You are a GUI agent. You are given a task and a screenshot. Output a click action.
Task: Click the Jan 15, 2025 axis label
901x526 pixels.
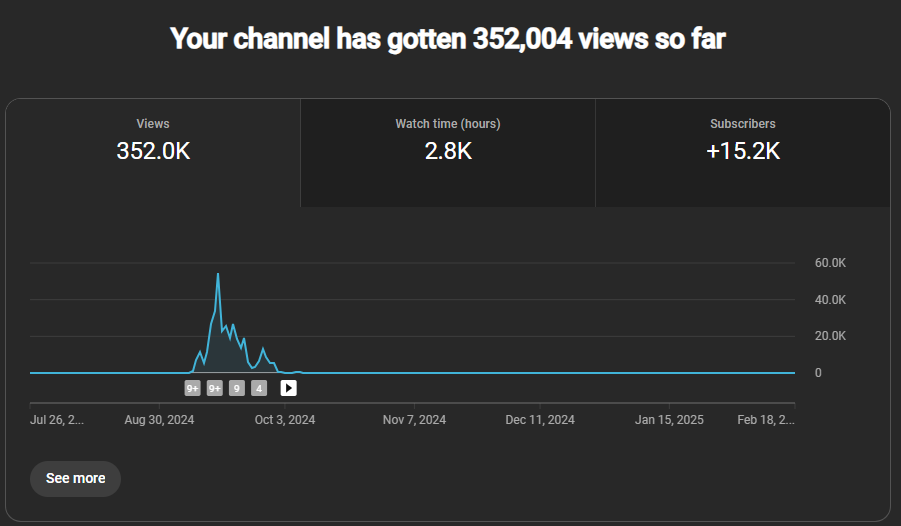click(x=669, y=420)
